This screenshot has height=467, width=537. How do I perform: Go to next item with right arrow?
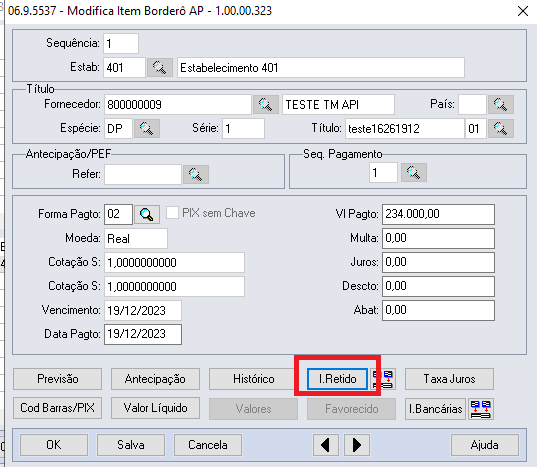(x=357, y=445)
